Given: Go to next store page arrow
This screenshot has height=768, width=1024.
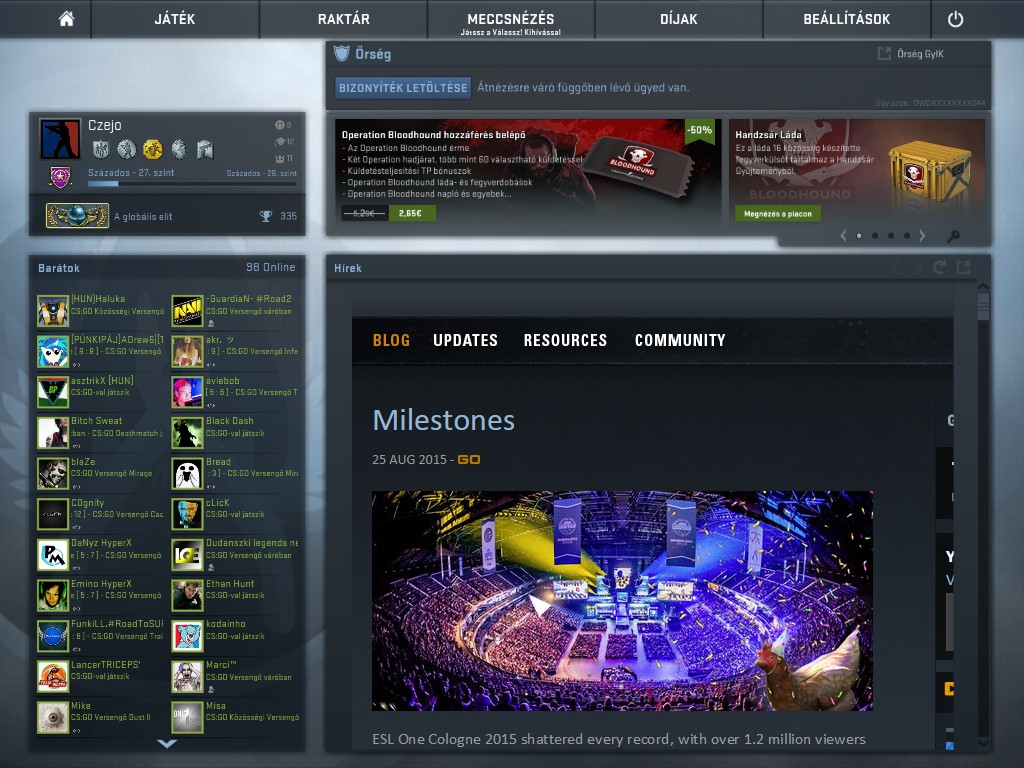Looking at the screenshot, I should 922,236.
